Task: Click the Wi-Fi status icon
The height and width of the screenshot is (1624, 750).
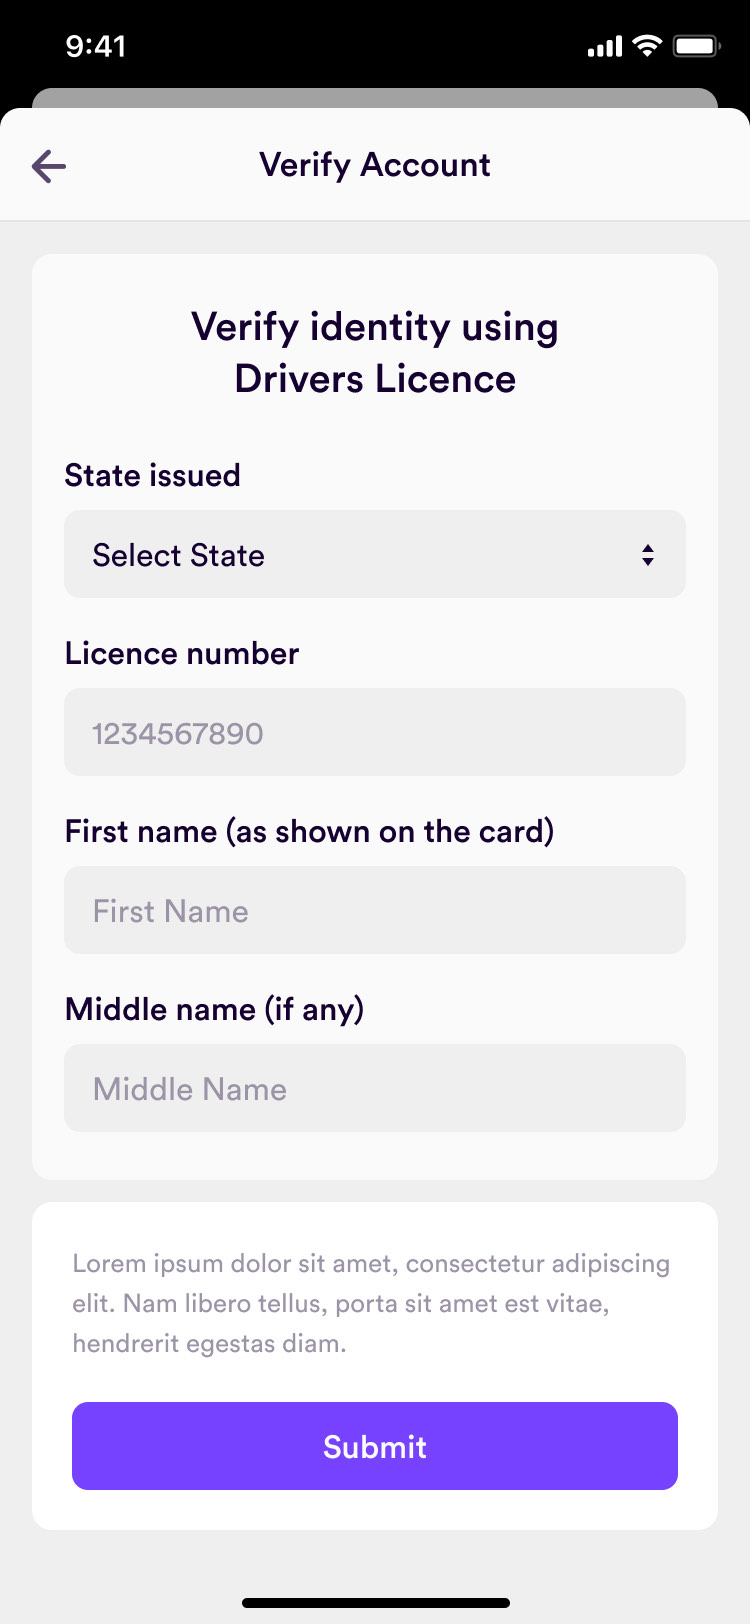Action: (648, 45)
